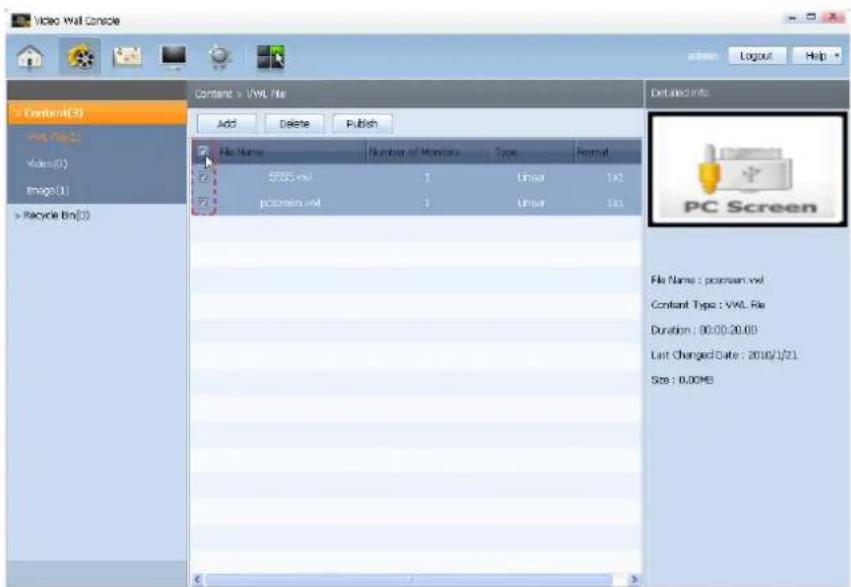Click the Add button
The image size is (851, 587).
(x=227, y=124)
